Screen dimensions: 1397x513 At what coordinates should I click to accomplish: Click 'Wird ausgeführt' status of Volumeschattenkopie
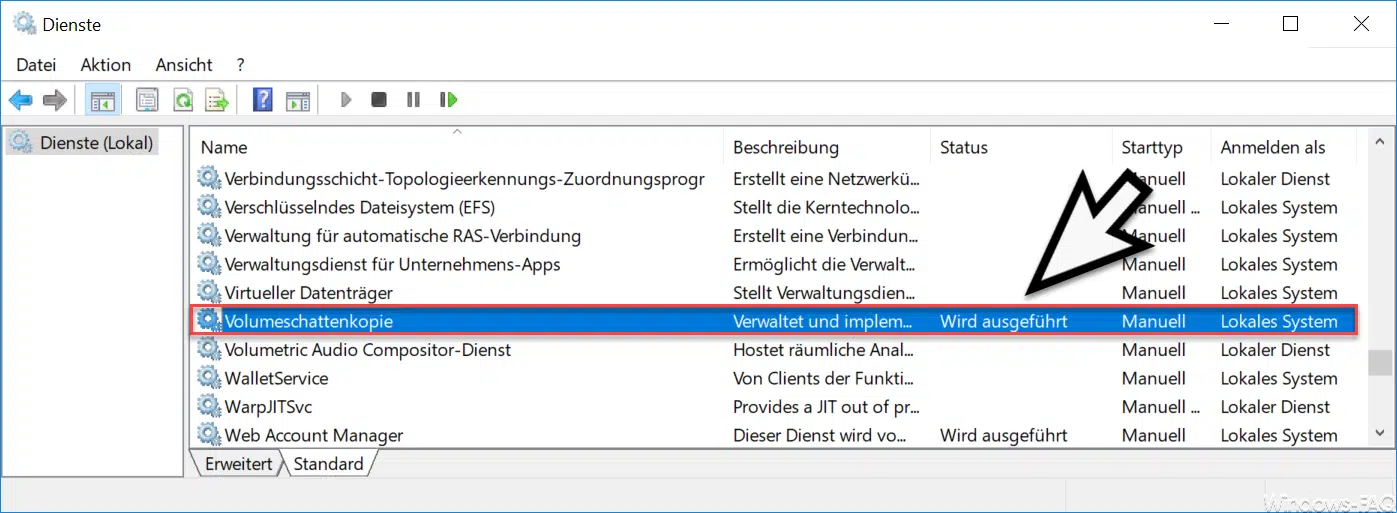click(x=1004, y=321)
